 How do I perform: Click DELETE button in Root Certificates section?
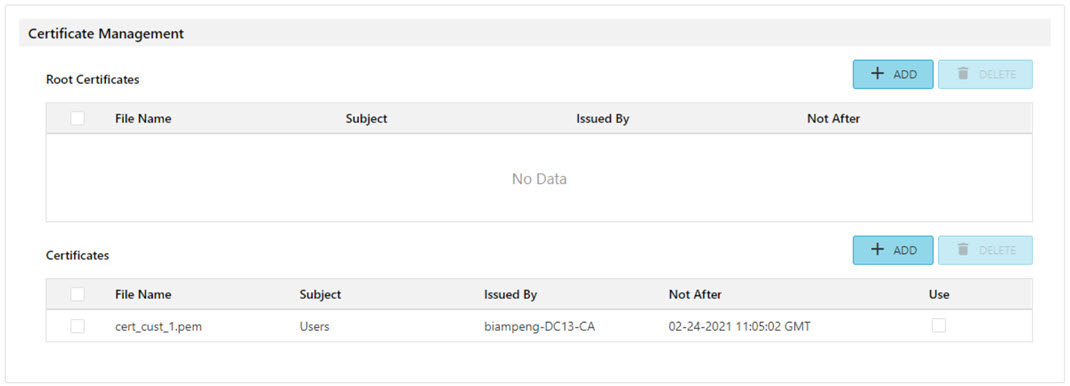pyautogui.click(x=985, y=74)
